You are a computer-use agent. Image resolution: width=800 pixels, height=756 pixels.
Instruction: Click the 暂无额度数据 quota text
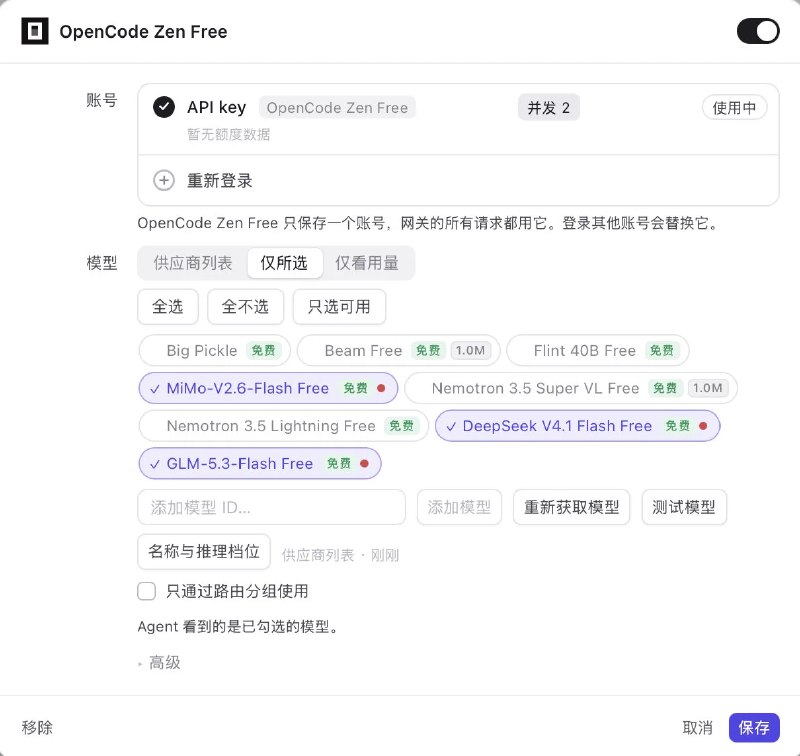229,135
